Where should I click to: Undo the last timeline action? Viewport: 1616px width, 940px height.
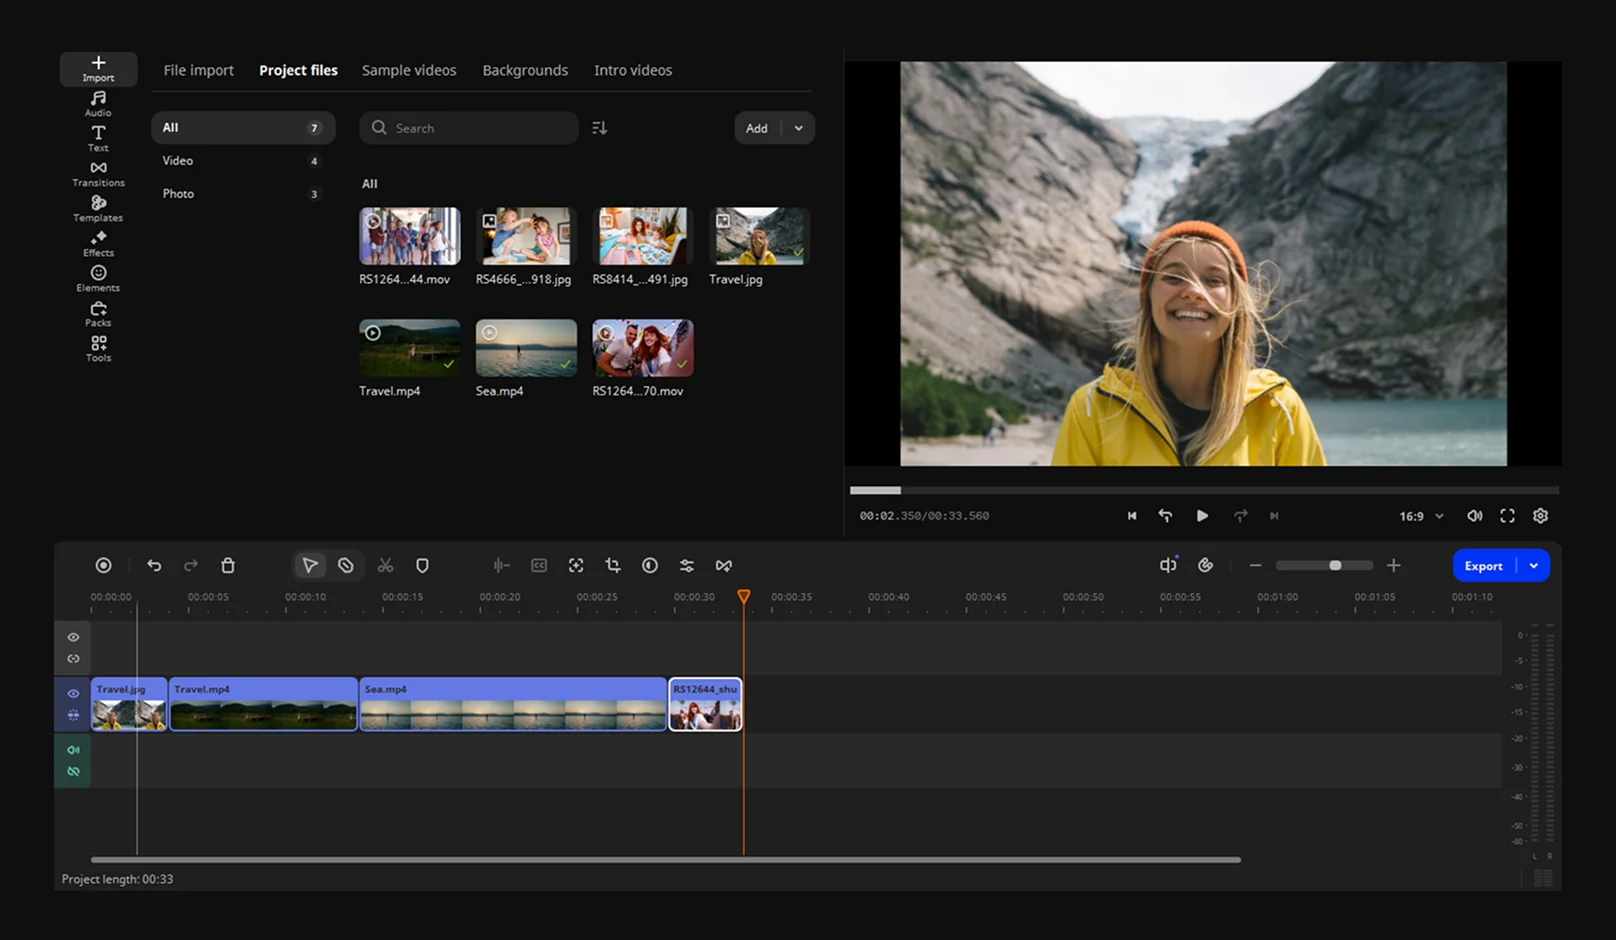[154, 566]
